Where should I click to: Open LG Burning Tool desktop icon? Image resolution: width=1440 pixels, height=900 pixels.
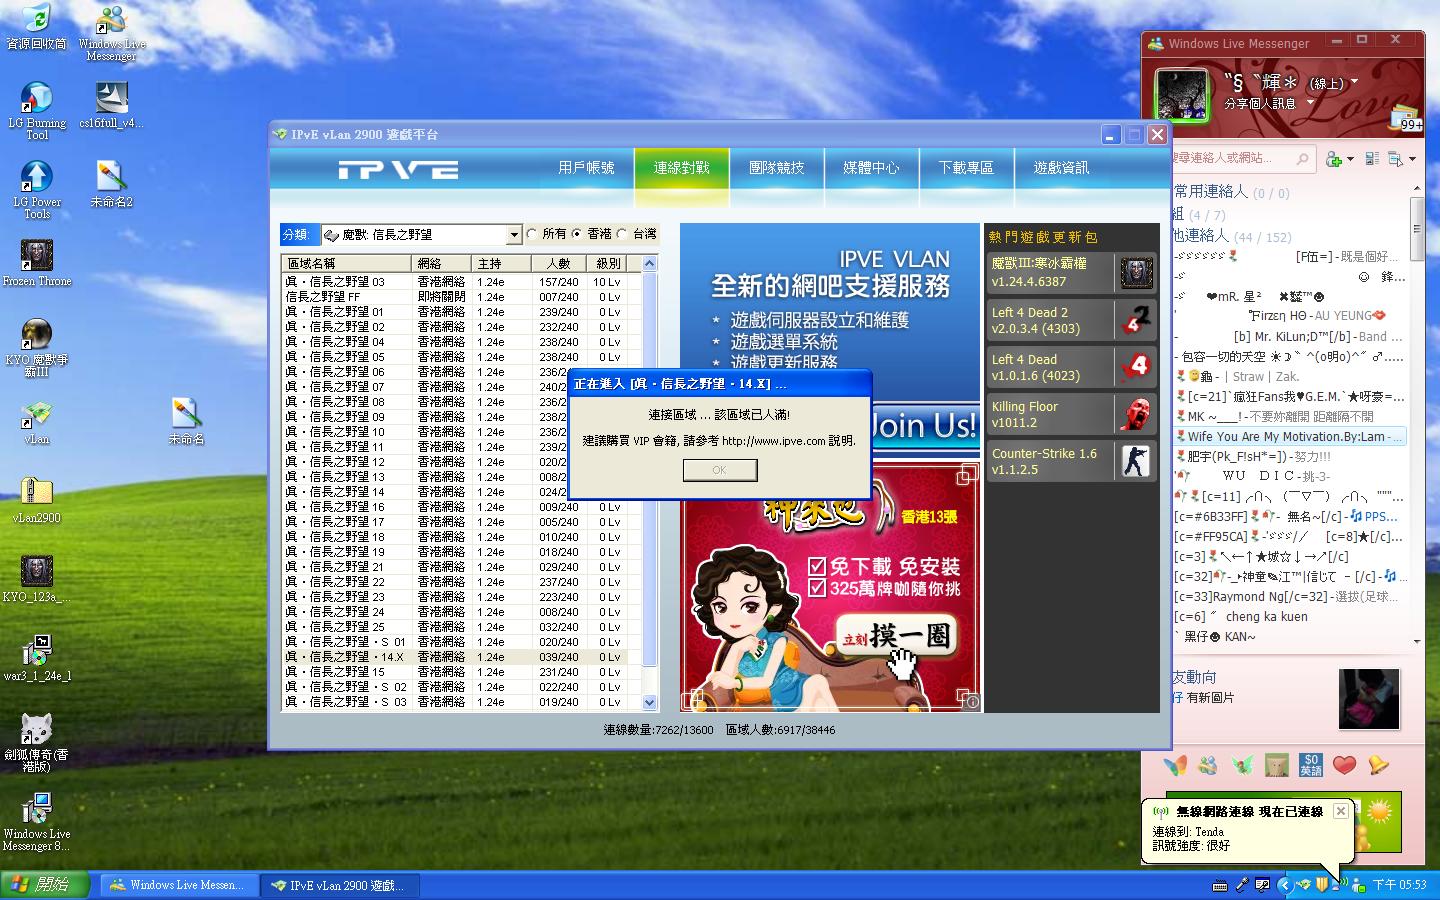(x=37, y=101)
